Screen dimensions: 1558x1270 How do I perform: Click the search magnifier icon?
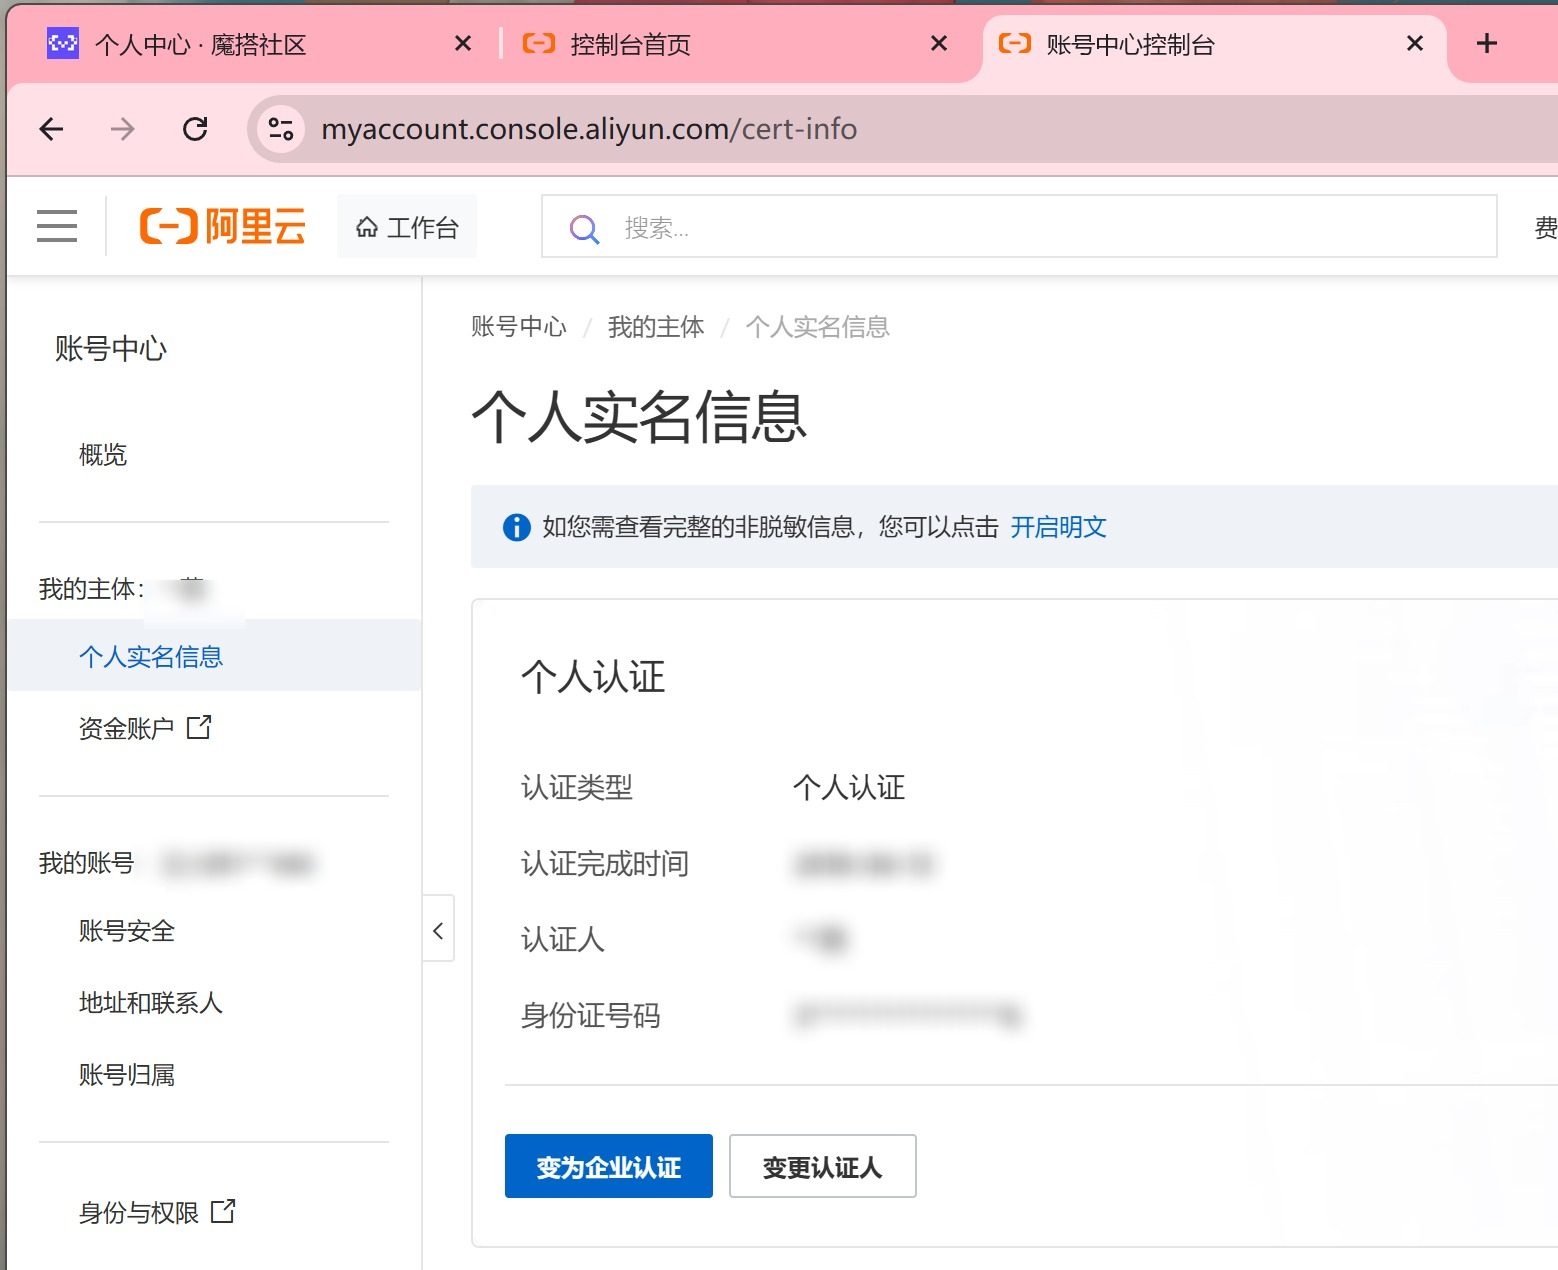point(584,229)
